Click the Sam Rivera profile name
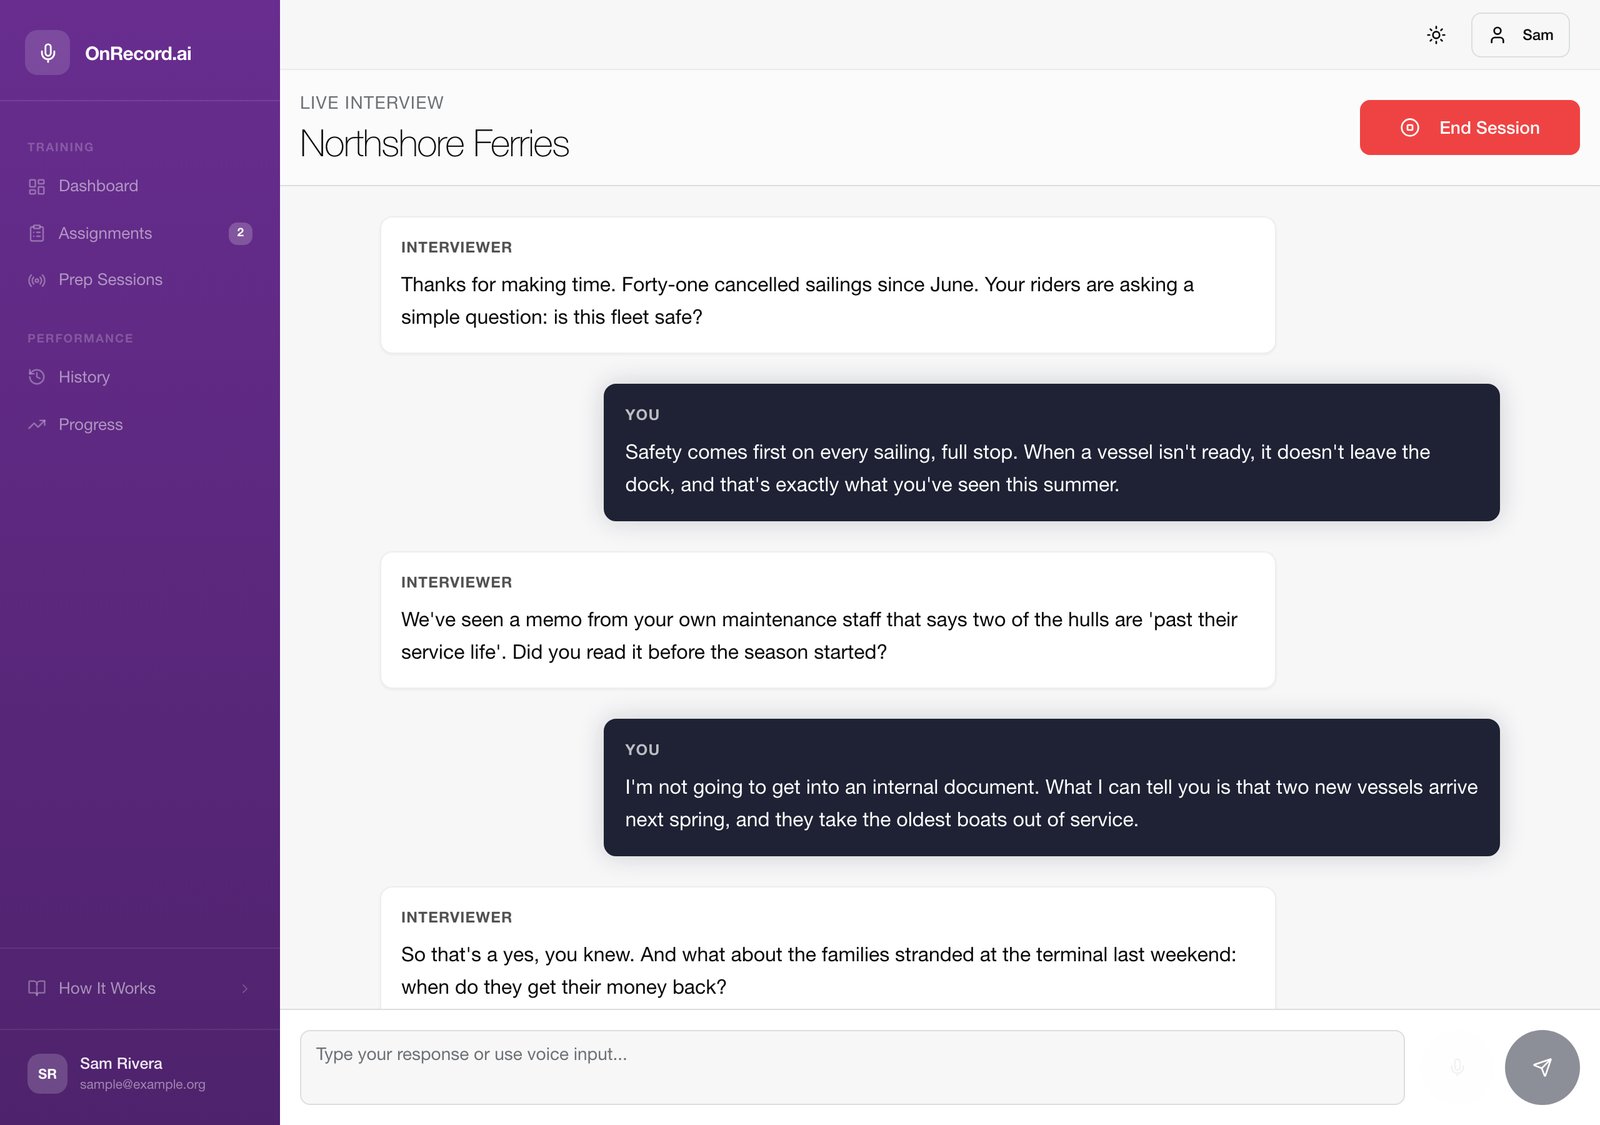The width and height of the screenshot is (1600, 1125). coord(121,1063)
